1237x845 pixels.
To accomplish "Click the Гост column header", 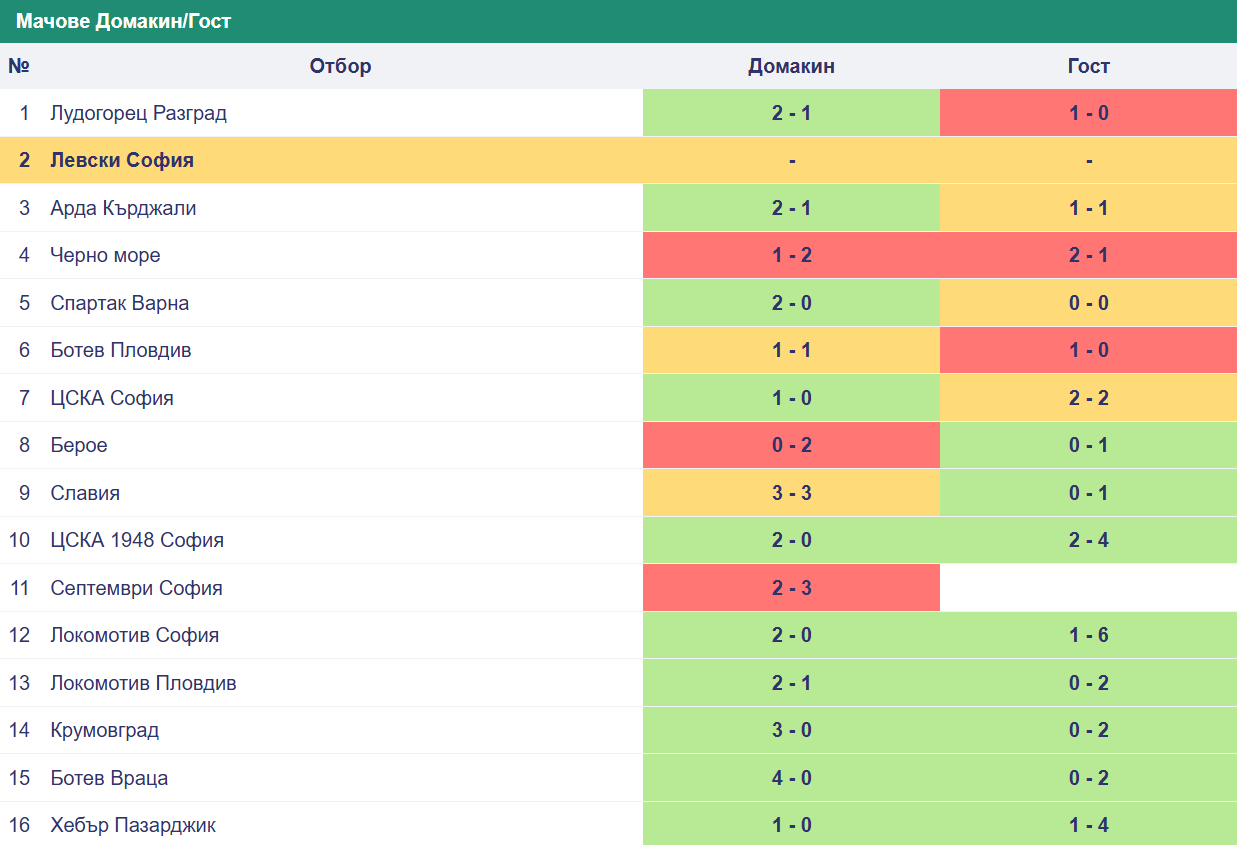I will 1088,66.
